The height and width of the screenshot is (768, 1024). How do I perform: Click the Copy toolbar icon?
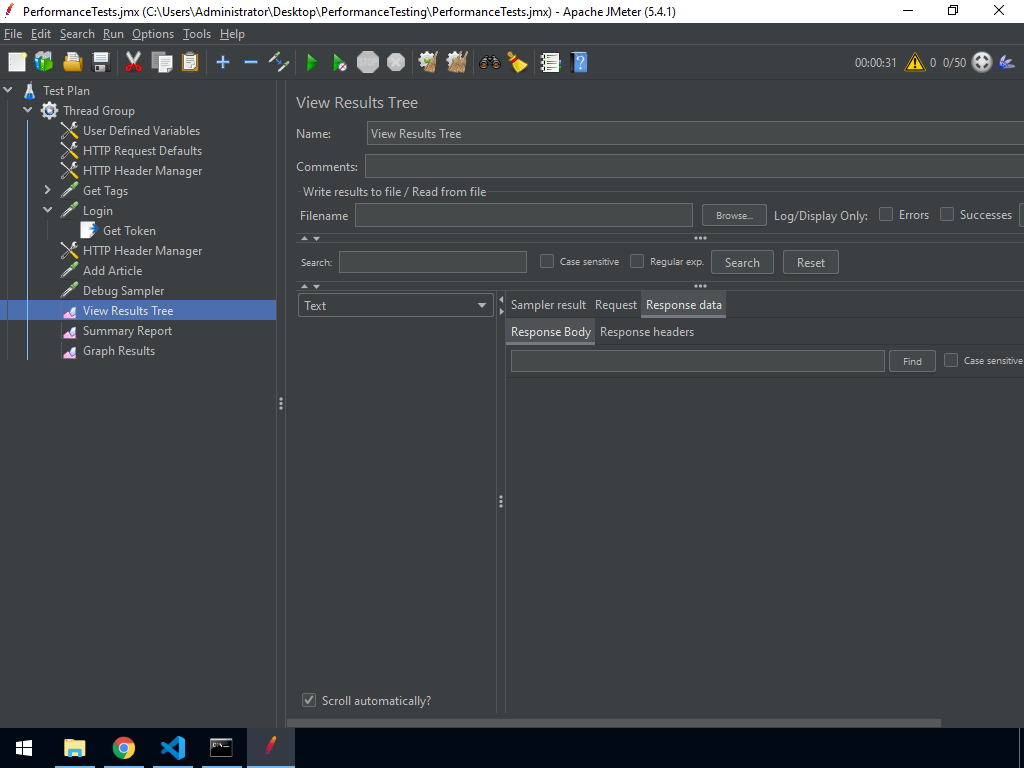point(161,62)
